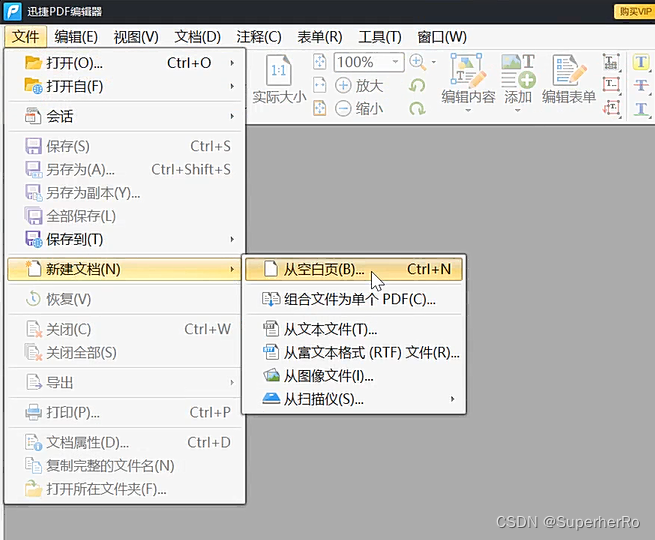Expand the 导出 submenu arrow
The height and width of the screenshot is (540, 655).
coord(232,383)
